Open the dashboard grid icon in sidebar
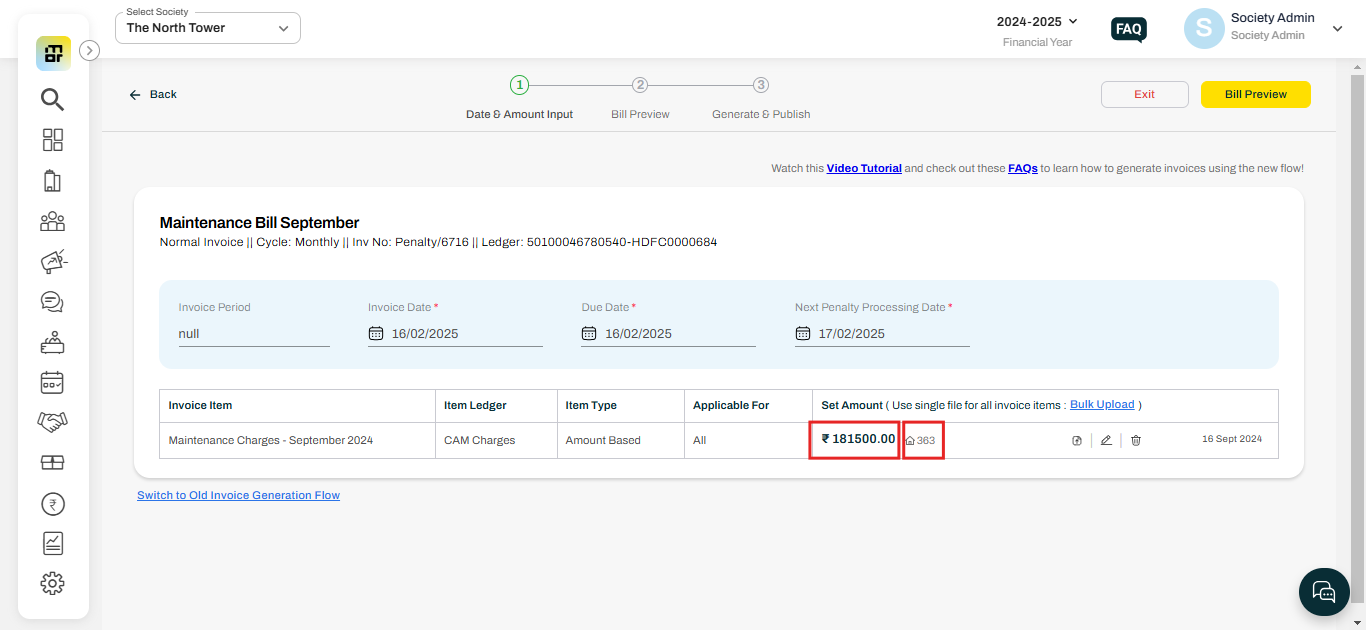This screenshot has height=630, width=1366. click(52, 140)
